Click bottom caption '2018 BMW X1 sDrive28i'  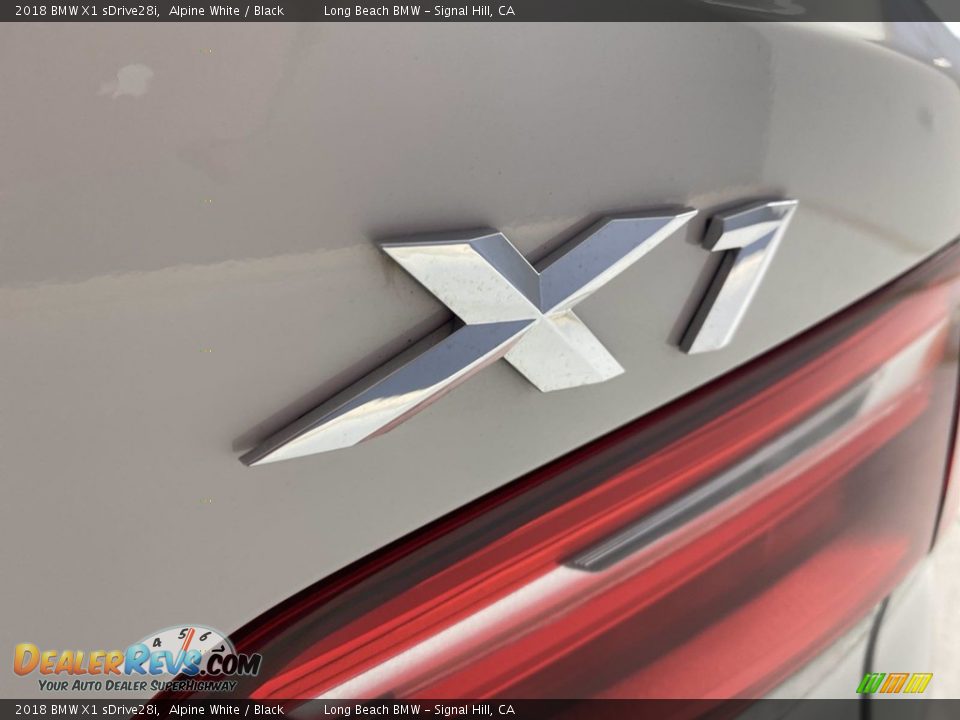click(x=87, y=710)
